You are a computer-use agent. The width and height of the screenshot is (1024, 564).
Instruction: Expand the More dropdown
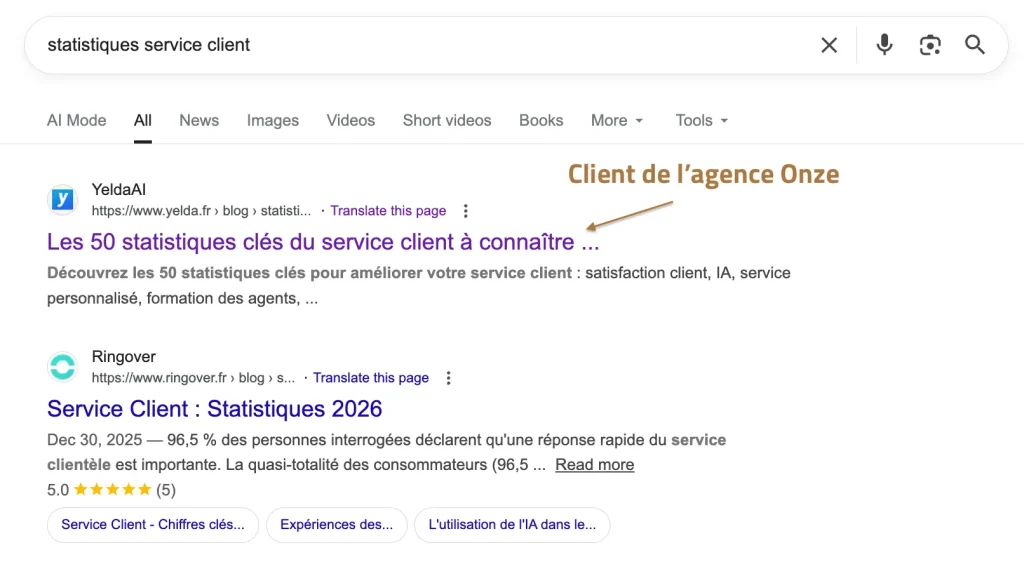617,121
